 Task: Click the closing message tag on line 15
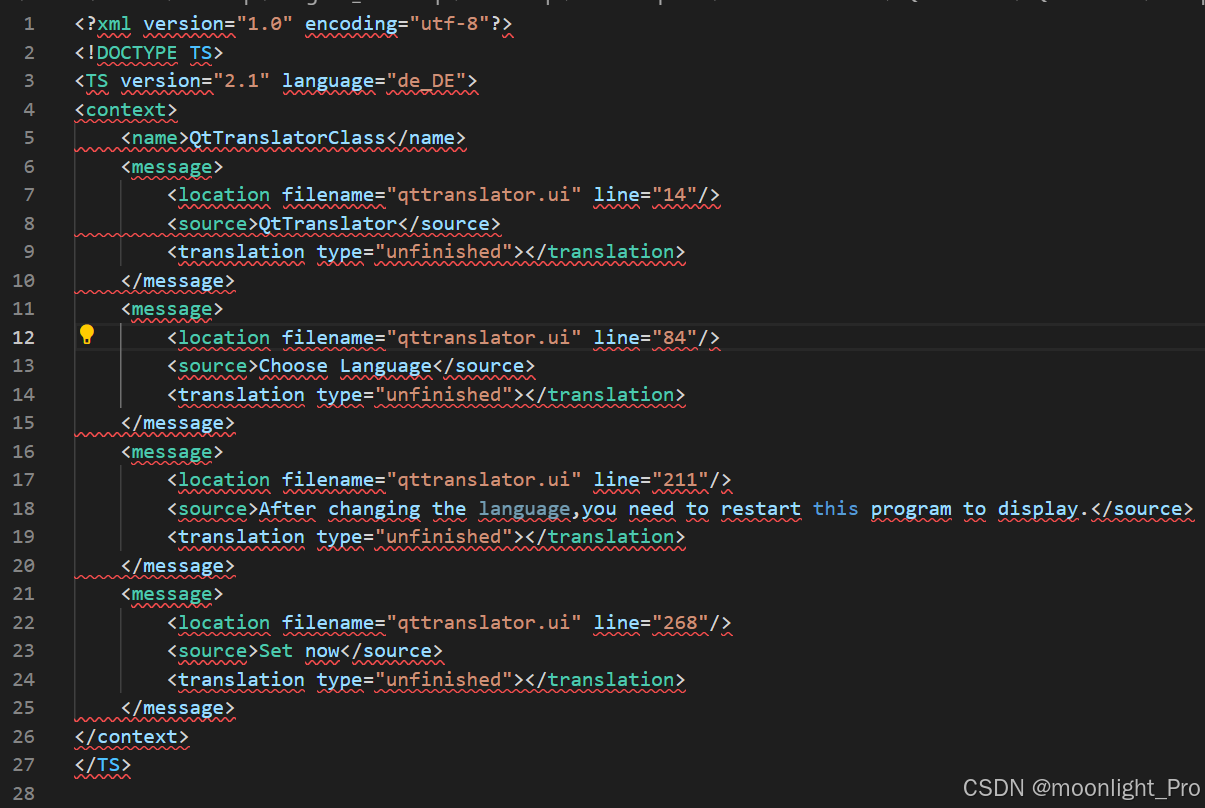click(178, 422)
